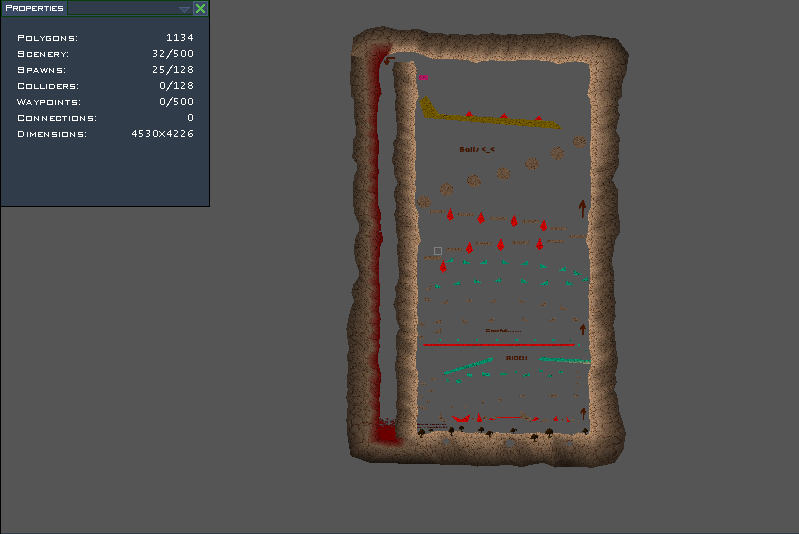Collapse the Properties panel with the triangle arrow
This screenshot has width=799, height=534.
click(183, 8)
